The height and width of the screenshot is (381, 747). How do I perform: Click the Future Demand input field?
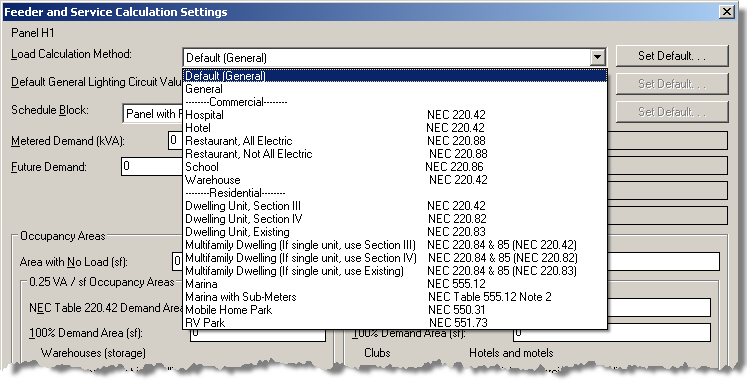pos(152,167)
